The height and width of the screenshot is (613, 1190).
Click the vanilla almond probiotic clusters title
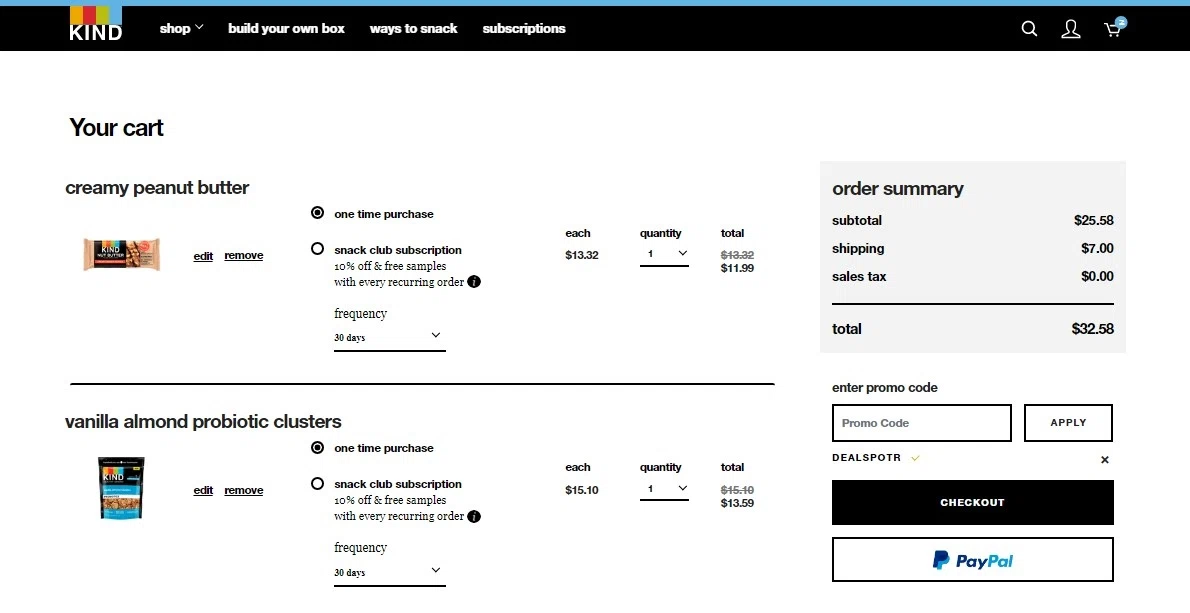(x=203, y=421)
